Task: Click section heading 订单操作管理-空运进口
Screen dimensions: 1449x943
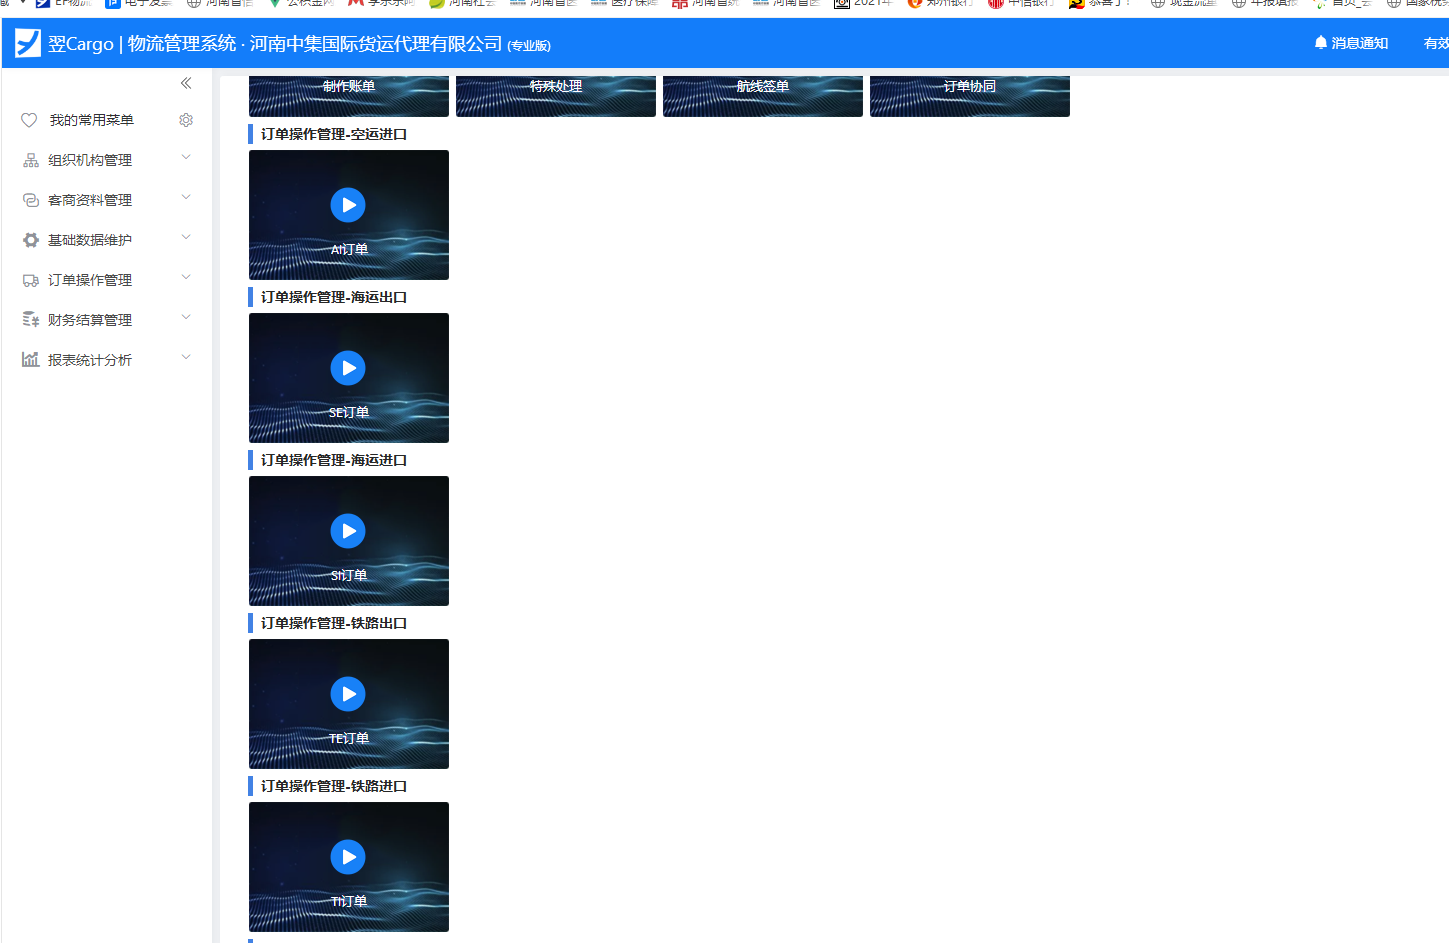Action: (334, 134)
